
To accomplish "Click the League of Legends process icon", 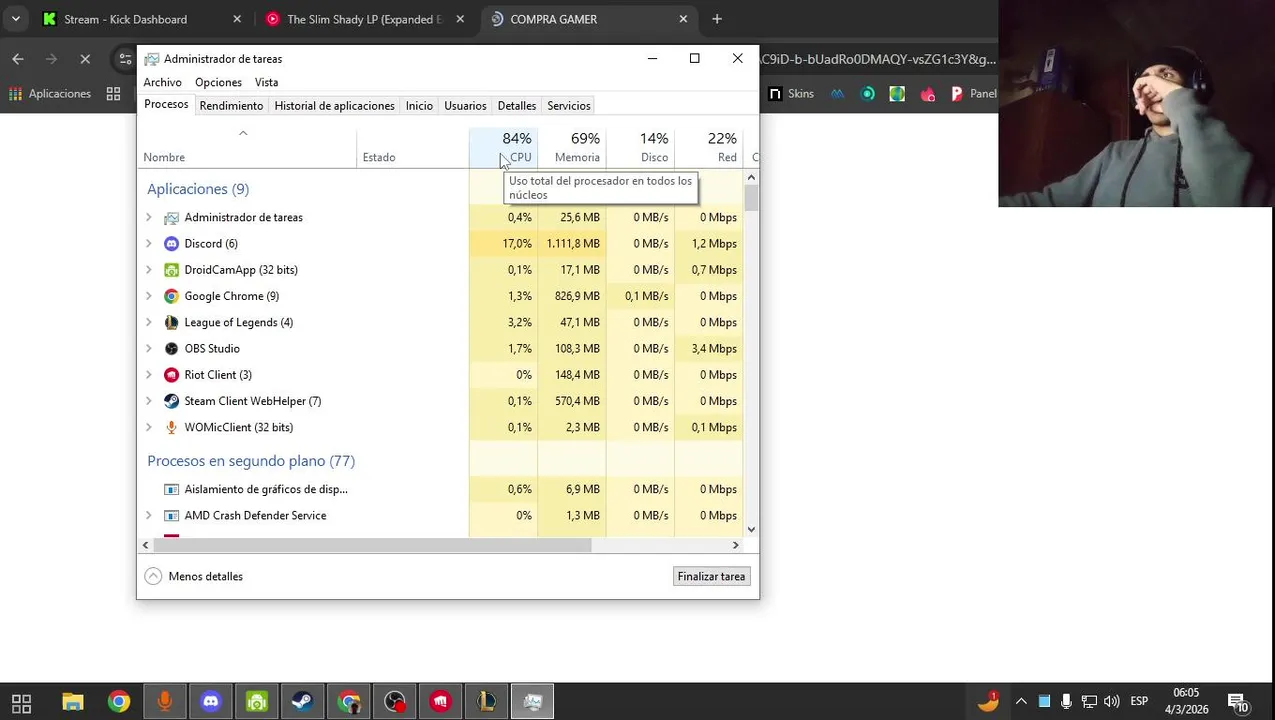I will coord(171,322).
